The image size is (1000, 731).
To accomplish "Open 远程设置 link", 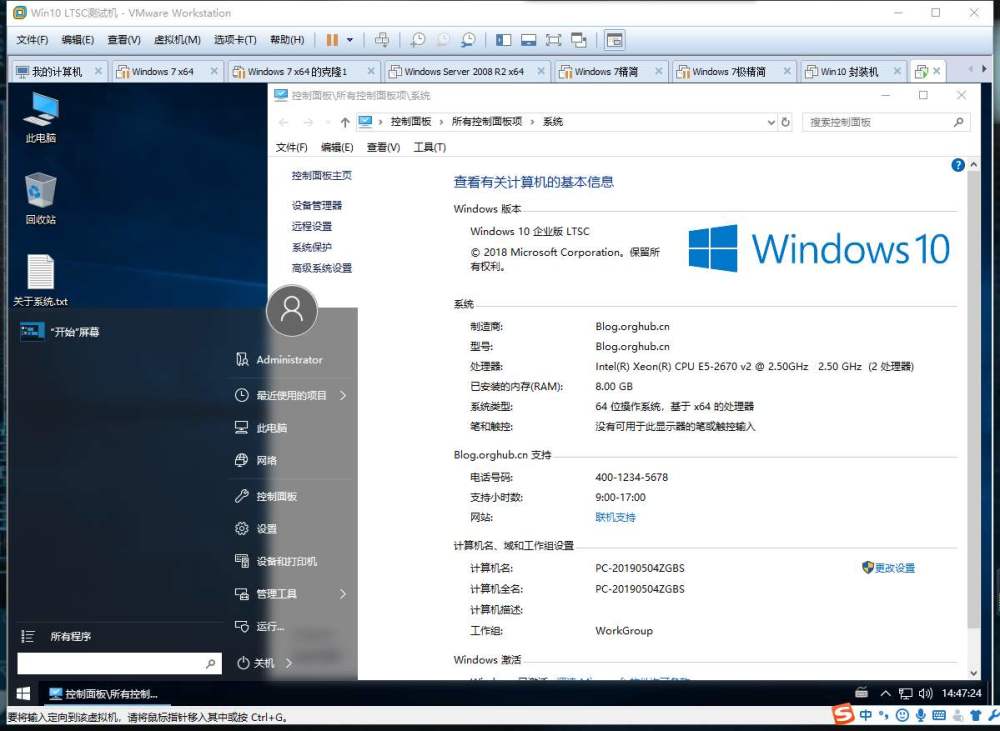I will coord(312,226).
